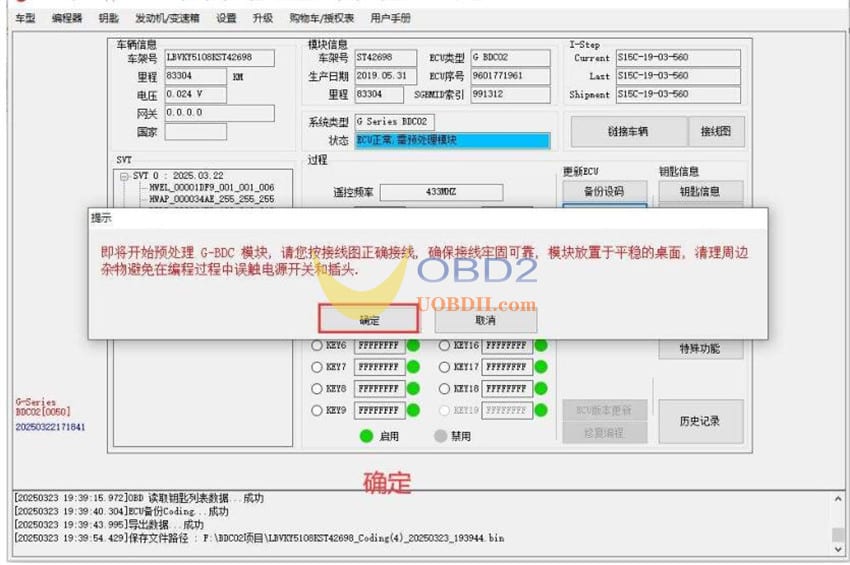850x565 pixels.
Task: Click the empty 国家 field
Action: click(196, 131)
